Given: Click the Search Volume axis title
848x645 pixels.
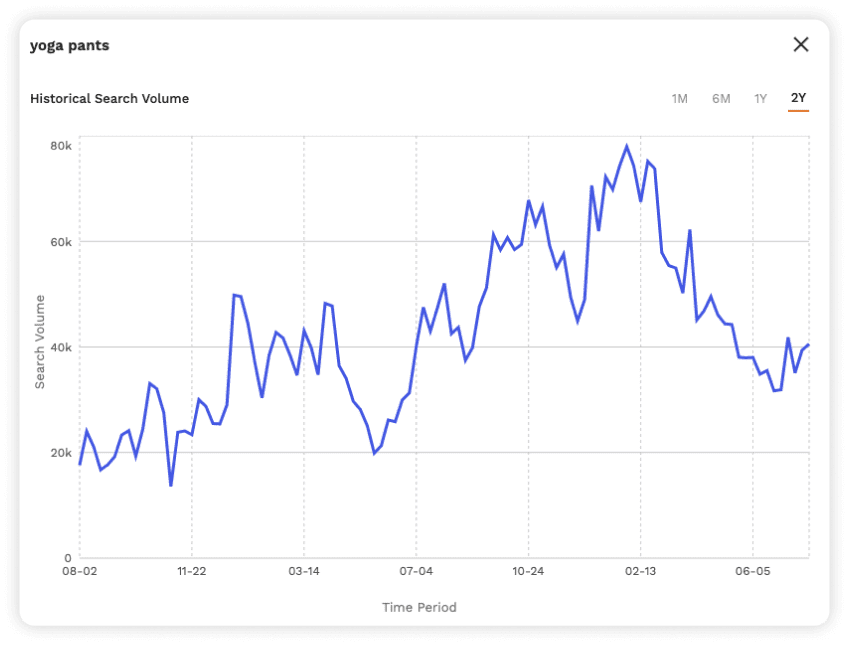Looking at the screenshot, I should (40, 342).
